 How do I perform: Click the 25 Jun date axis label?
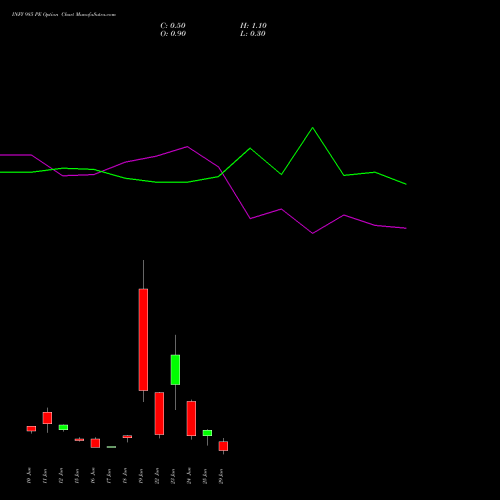tap(205, 476)
